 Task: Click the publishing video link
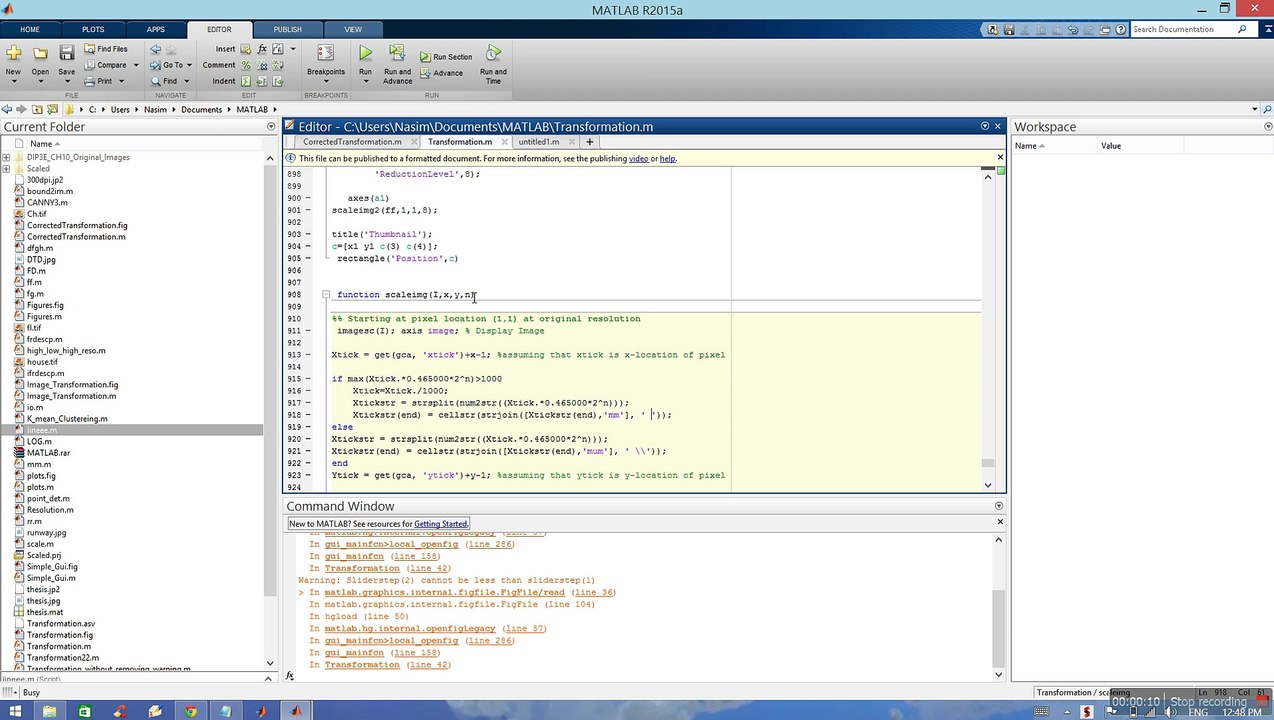tap(638, 158)
